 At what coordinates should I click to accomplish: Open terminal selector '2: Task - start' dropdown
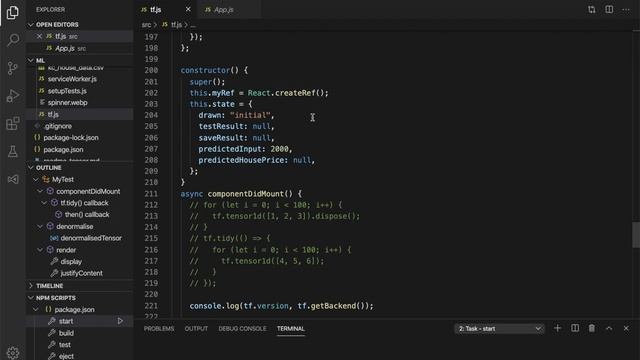point(499,329)
